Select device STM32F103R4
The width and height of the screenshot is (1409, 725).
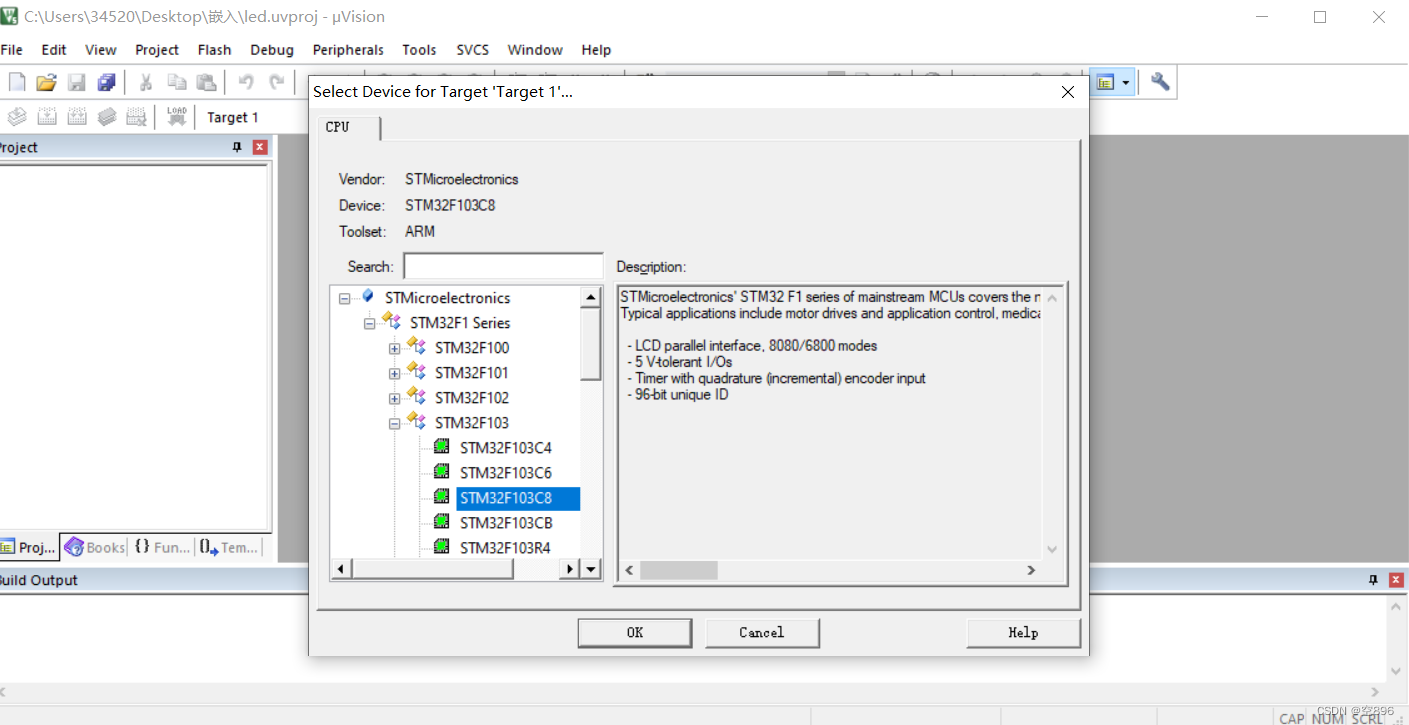505,548
